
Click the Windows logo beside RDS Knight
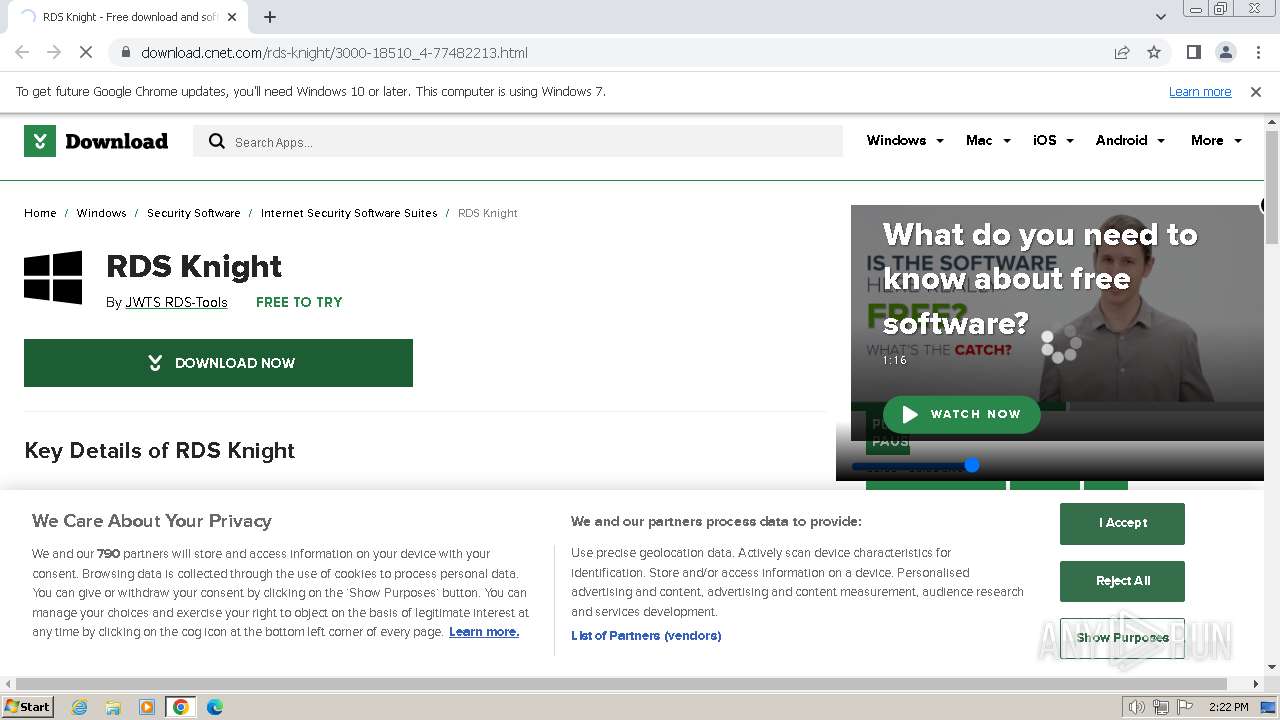(53, 277)
